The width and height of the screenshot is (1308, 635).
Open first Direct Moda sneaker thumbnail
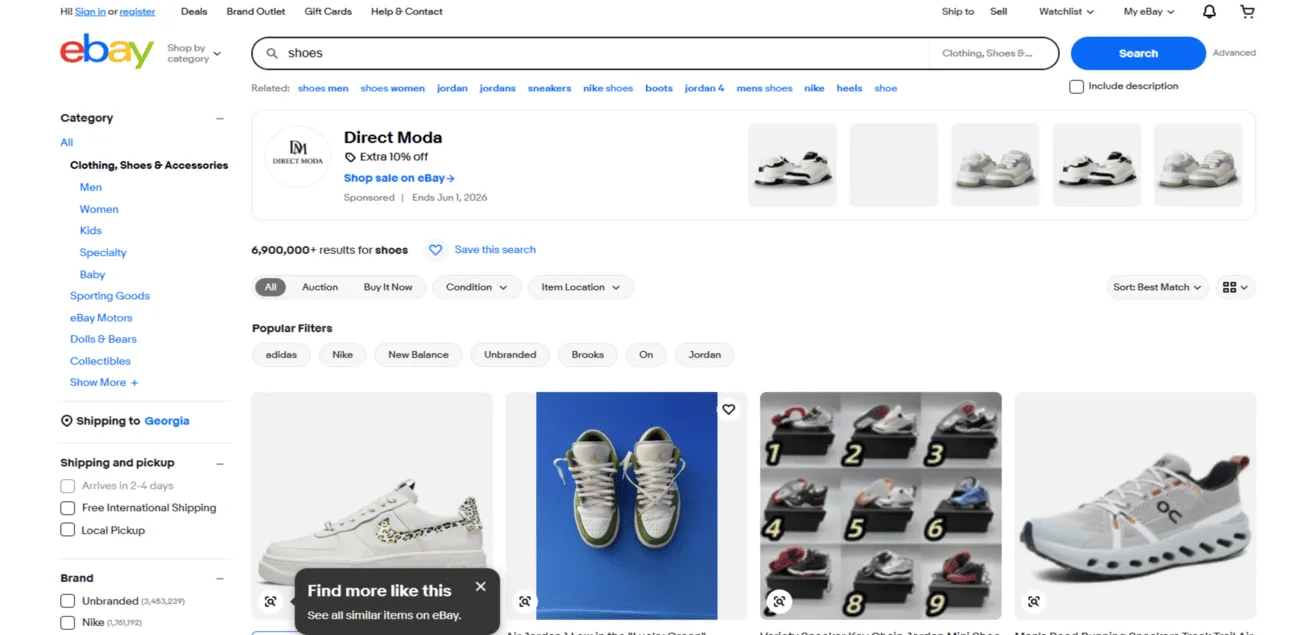click(x=792, y=165)
